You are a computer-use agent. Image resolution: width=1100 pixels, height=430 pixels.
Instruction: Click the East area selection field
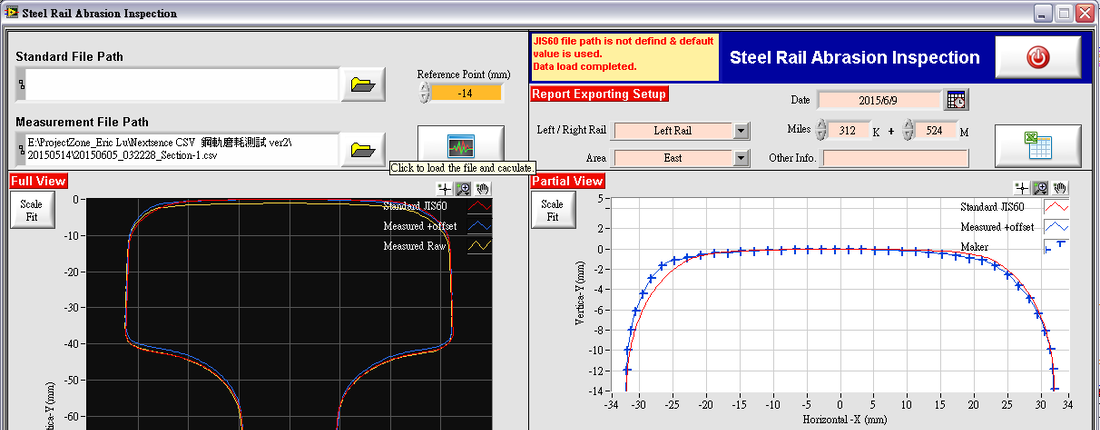point(673,159)
